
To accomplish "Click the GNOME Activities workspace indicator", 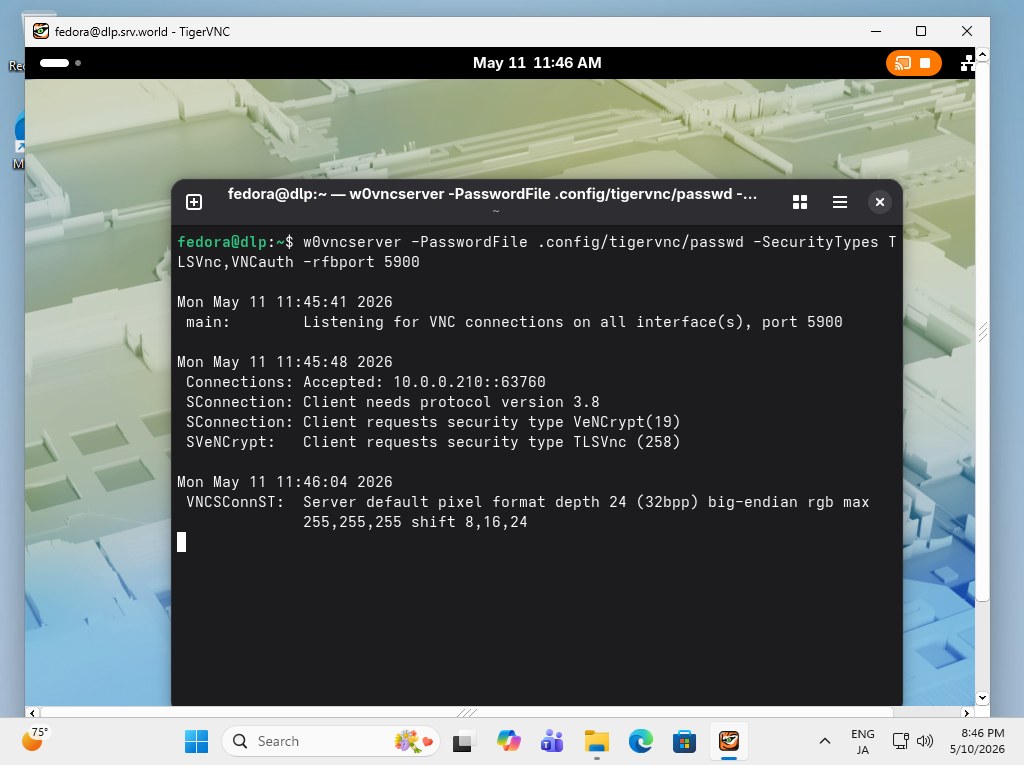I will pos(60,63).
